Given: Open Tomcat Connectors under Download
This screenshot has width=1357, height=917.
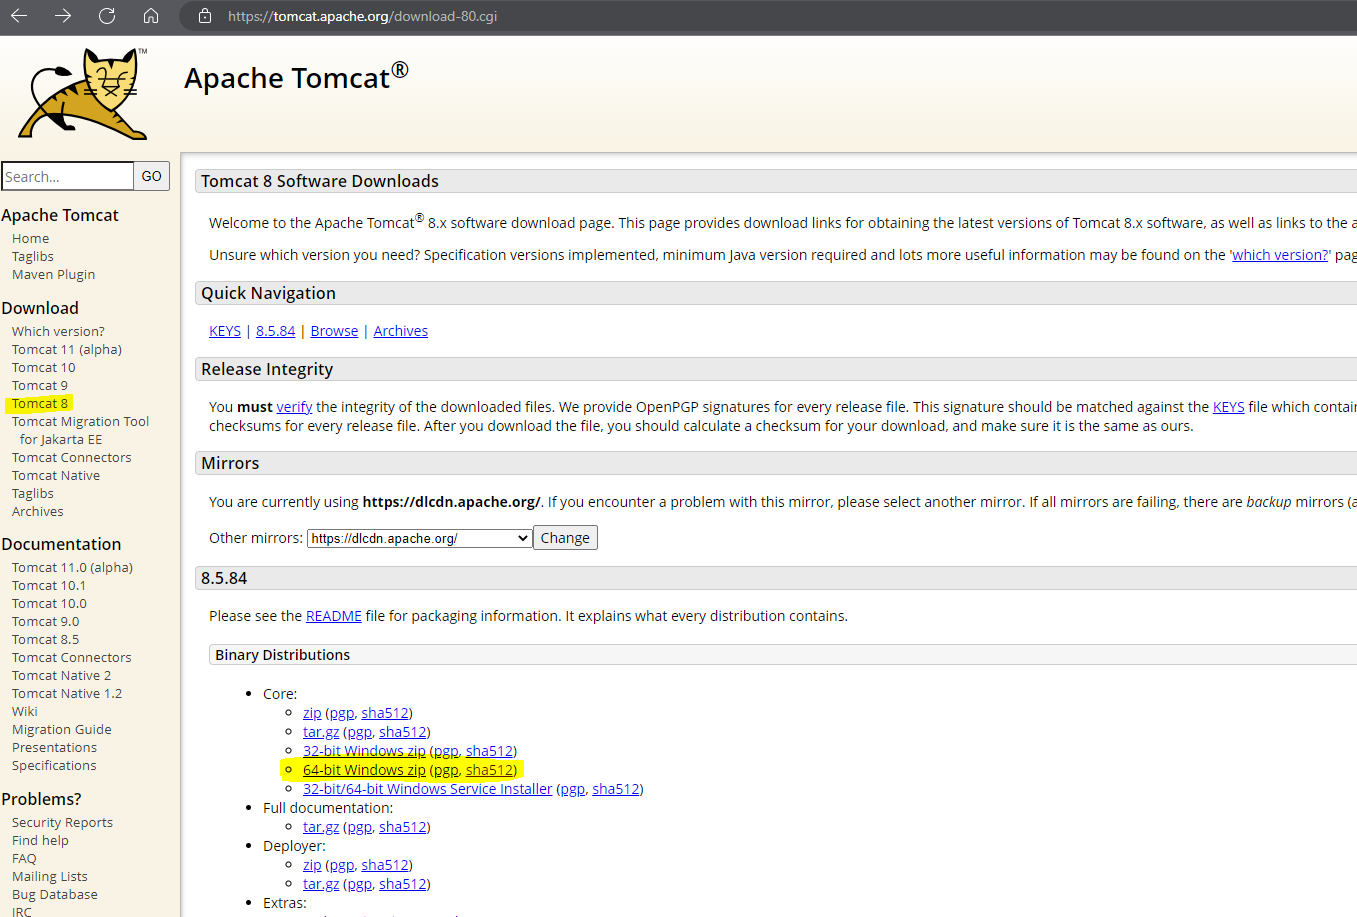Looking at the screenshot, I should click(x=72, y=457).
